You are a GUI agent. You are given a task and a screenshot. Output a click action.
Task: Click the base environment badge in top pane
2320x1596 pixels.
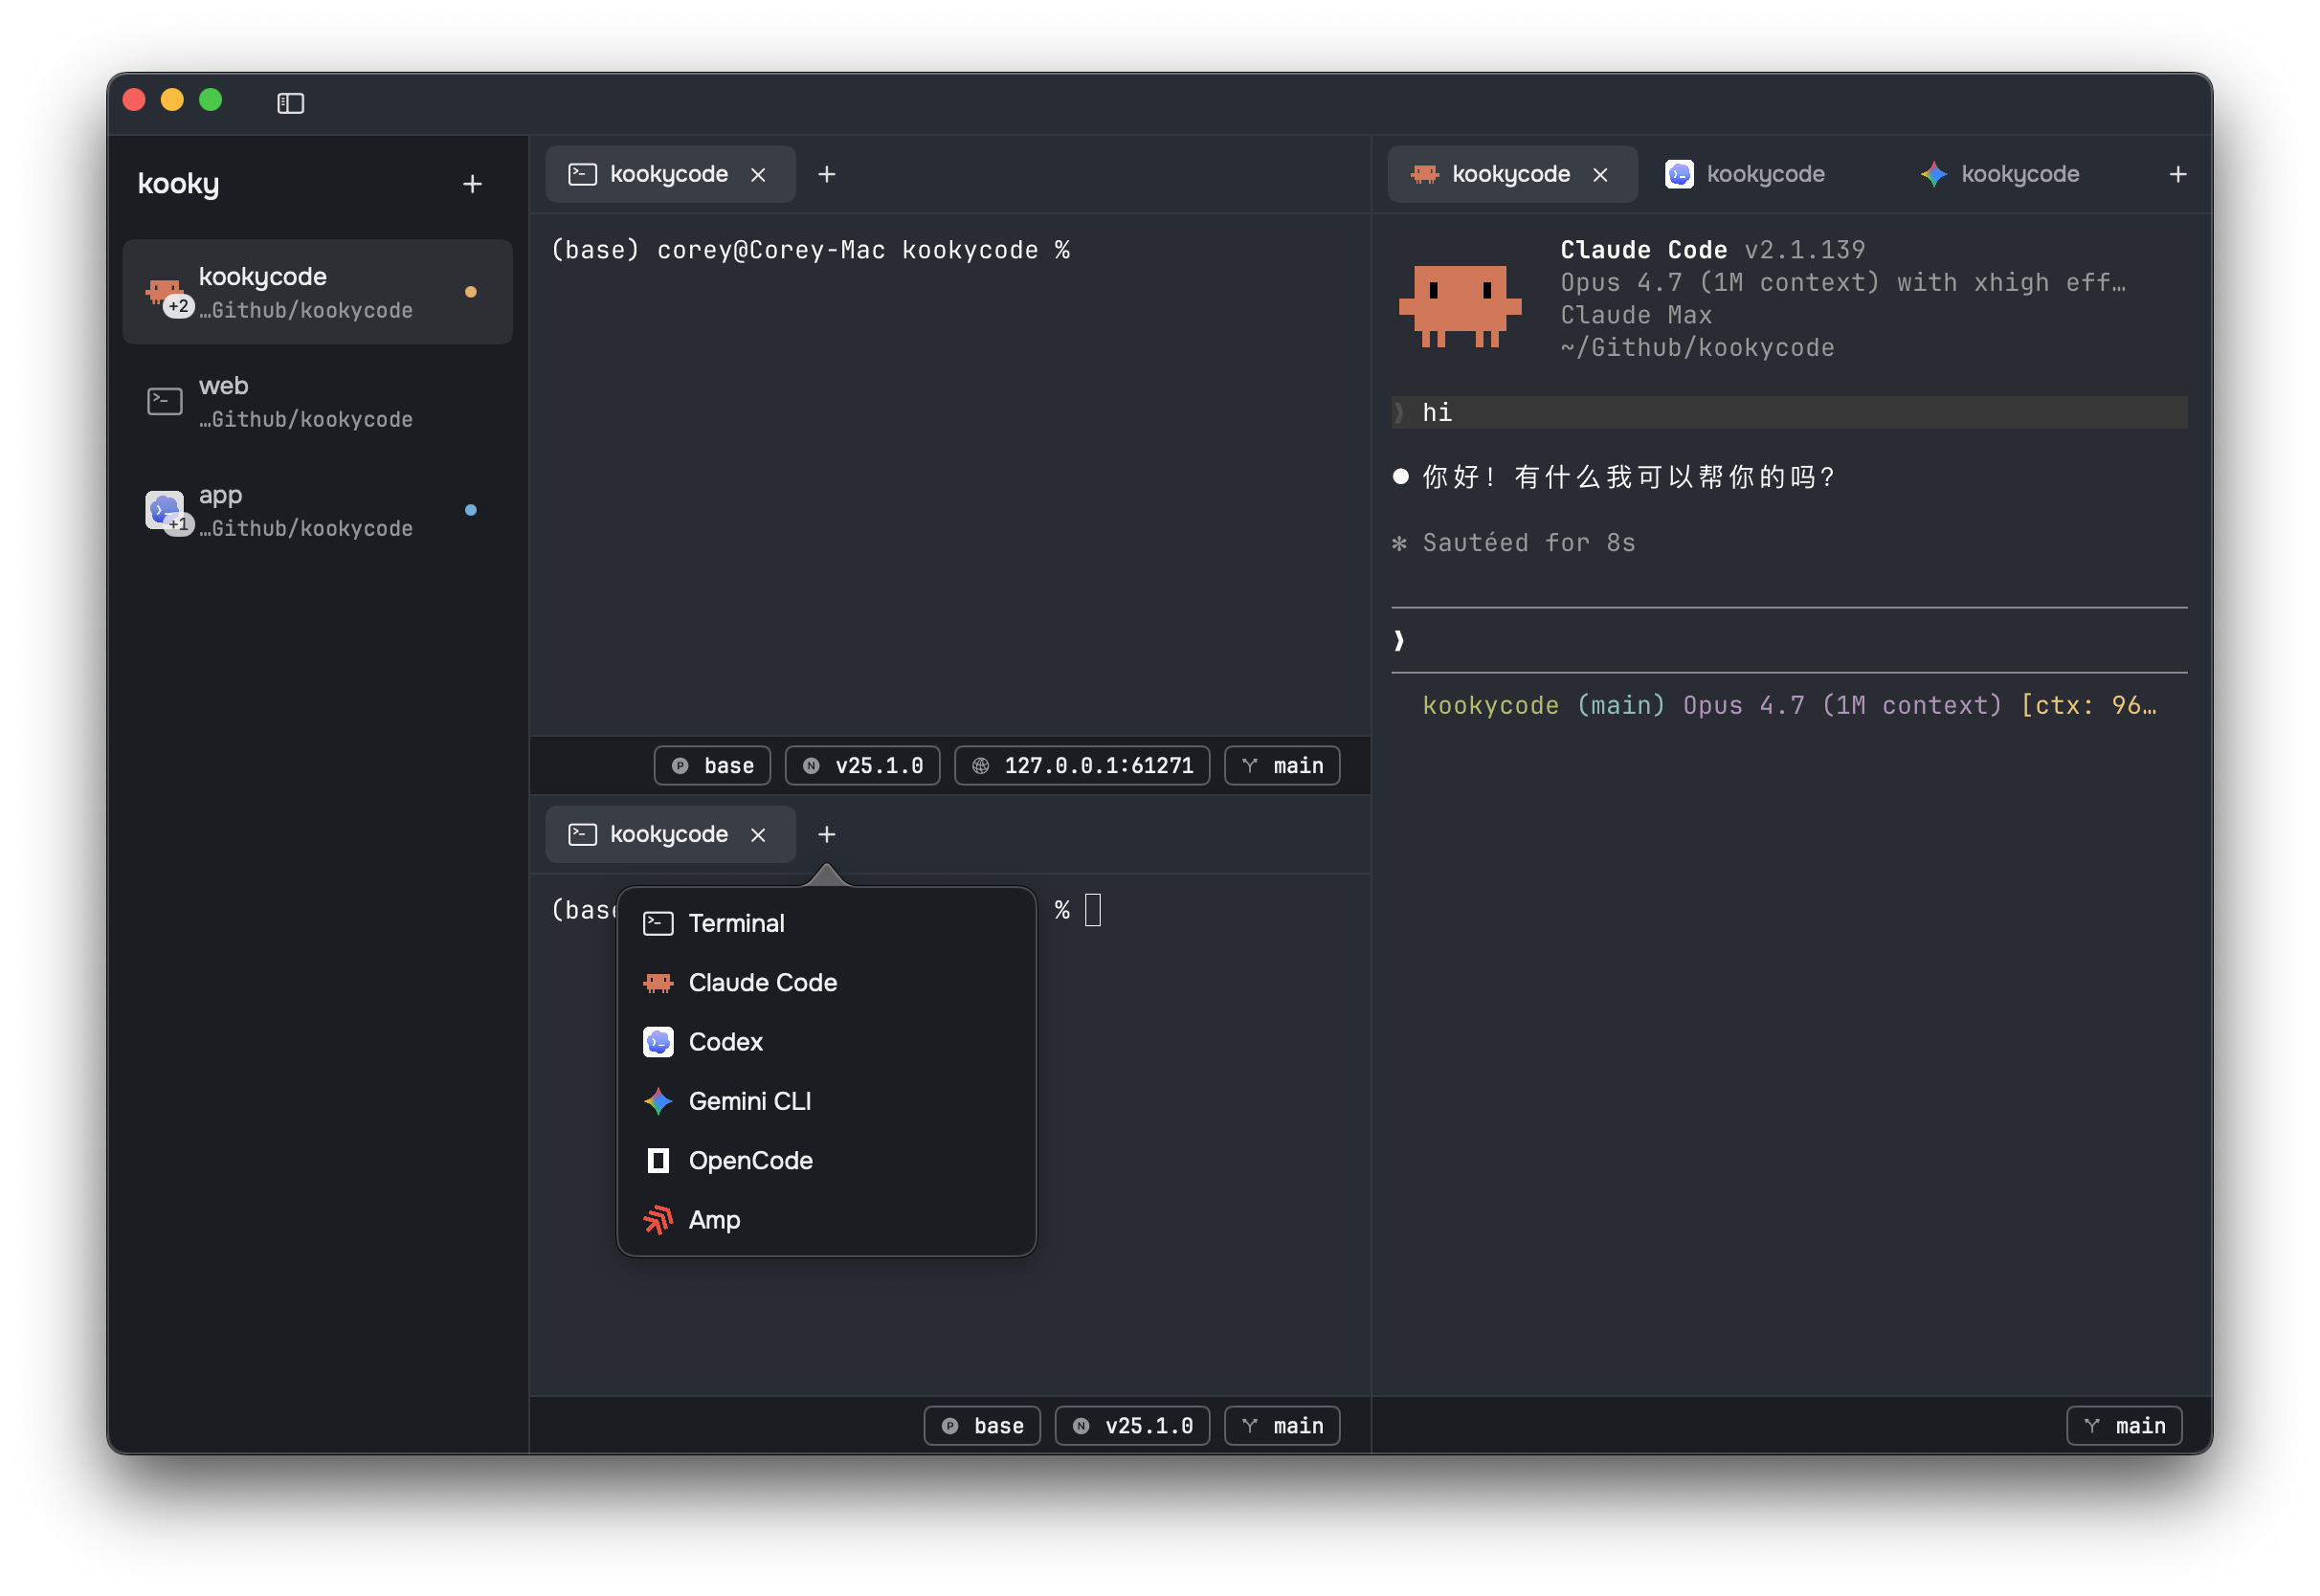[712, 766]
